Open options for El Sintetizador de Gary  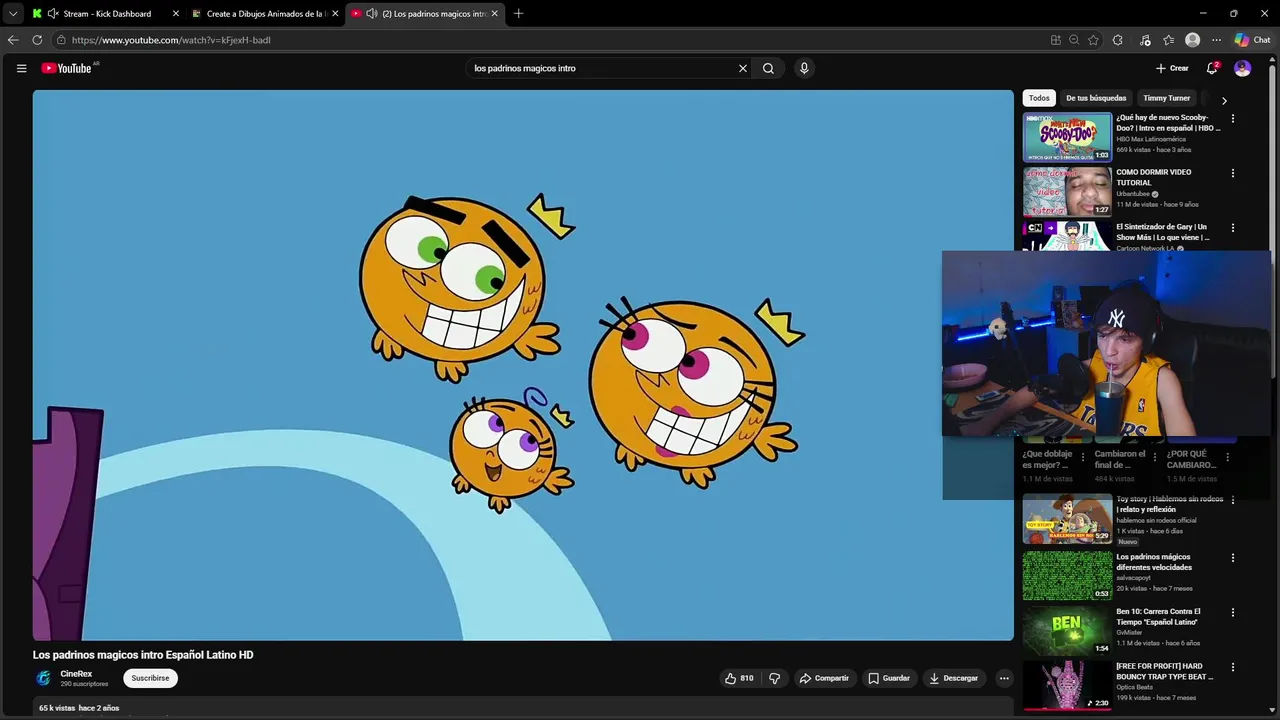1232,228
